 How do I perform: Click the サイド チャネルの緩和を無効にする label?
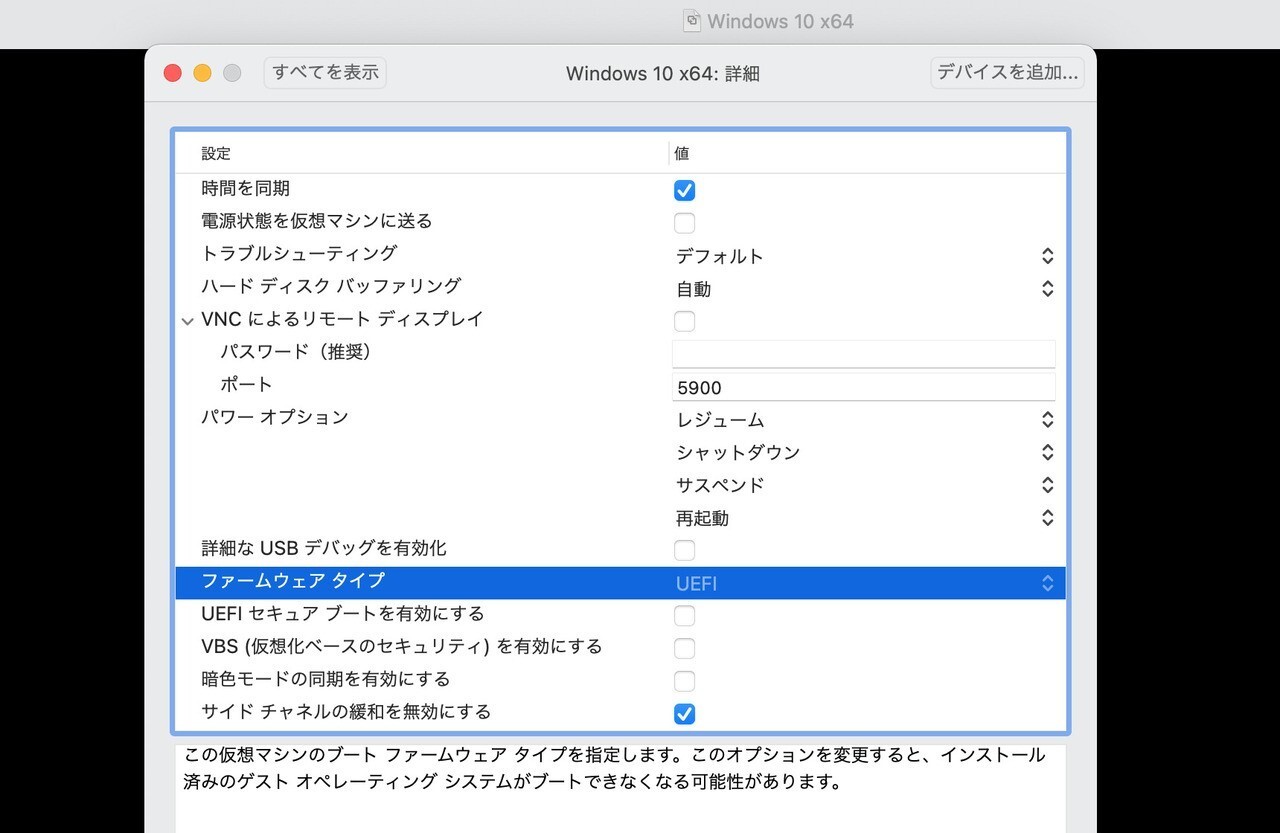(346, 712)
